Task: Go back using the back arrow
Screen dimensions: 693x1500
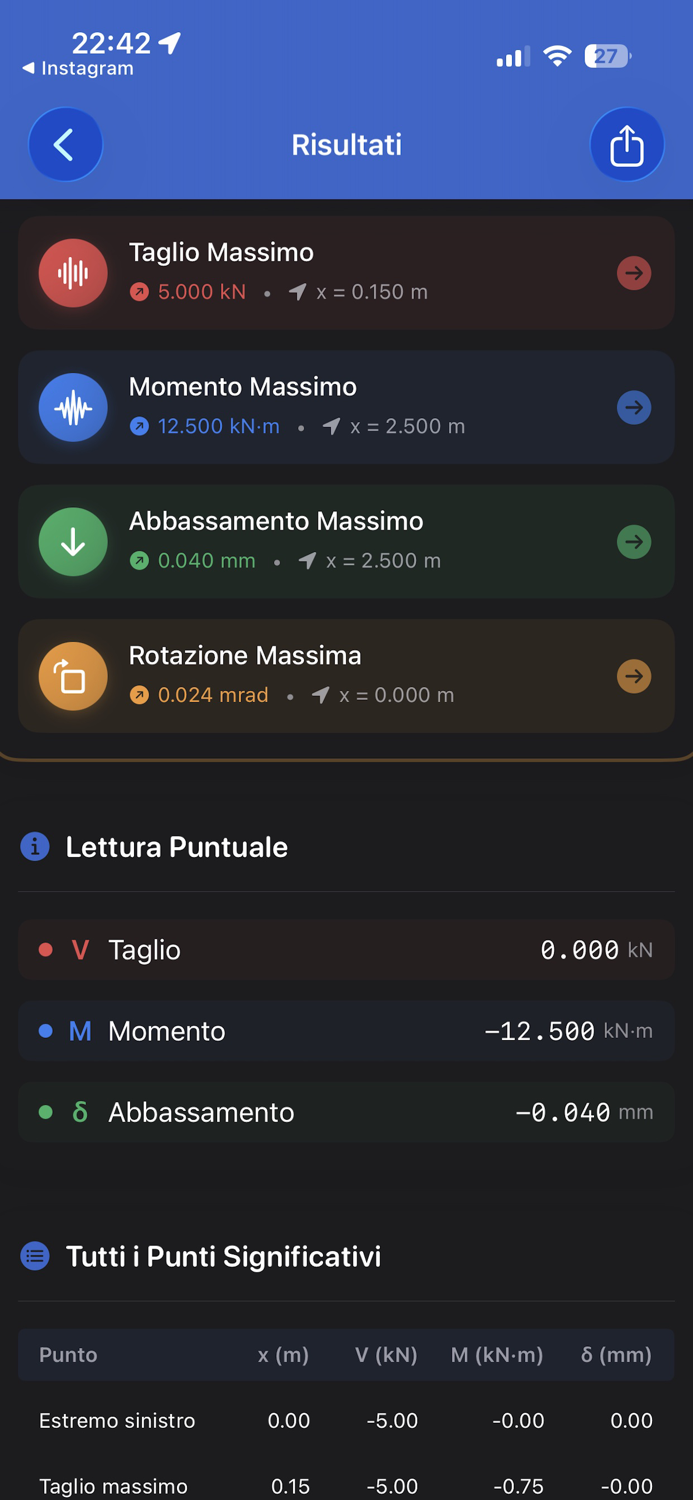Action: tap(65, 144)
